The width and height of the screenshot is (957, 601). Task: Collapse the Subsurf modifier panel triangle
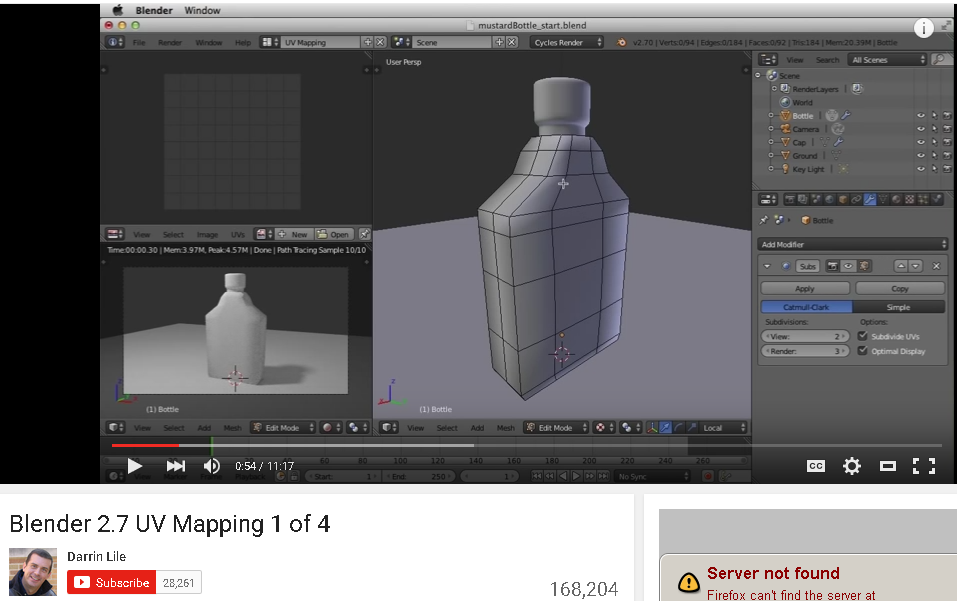[x=767, y=266]
